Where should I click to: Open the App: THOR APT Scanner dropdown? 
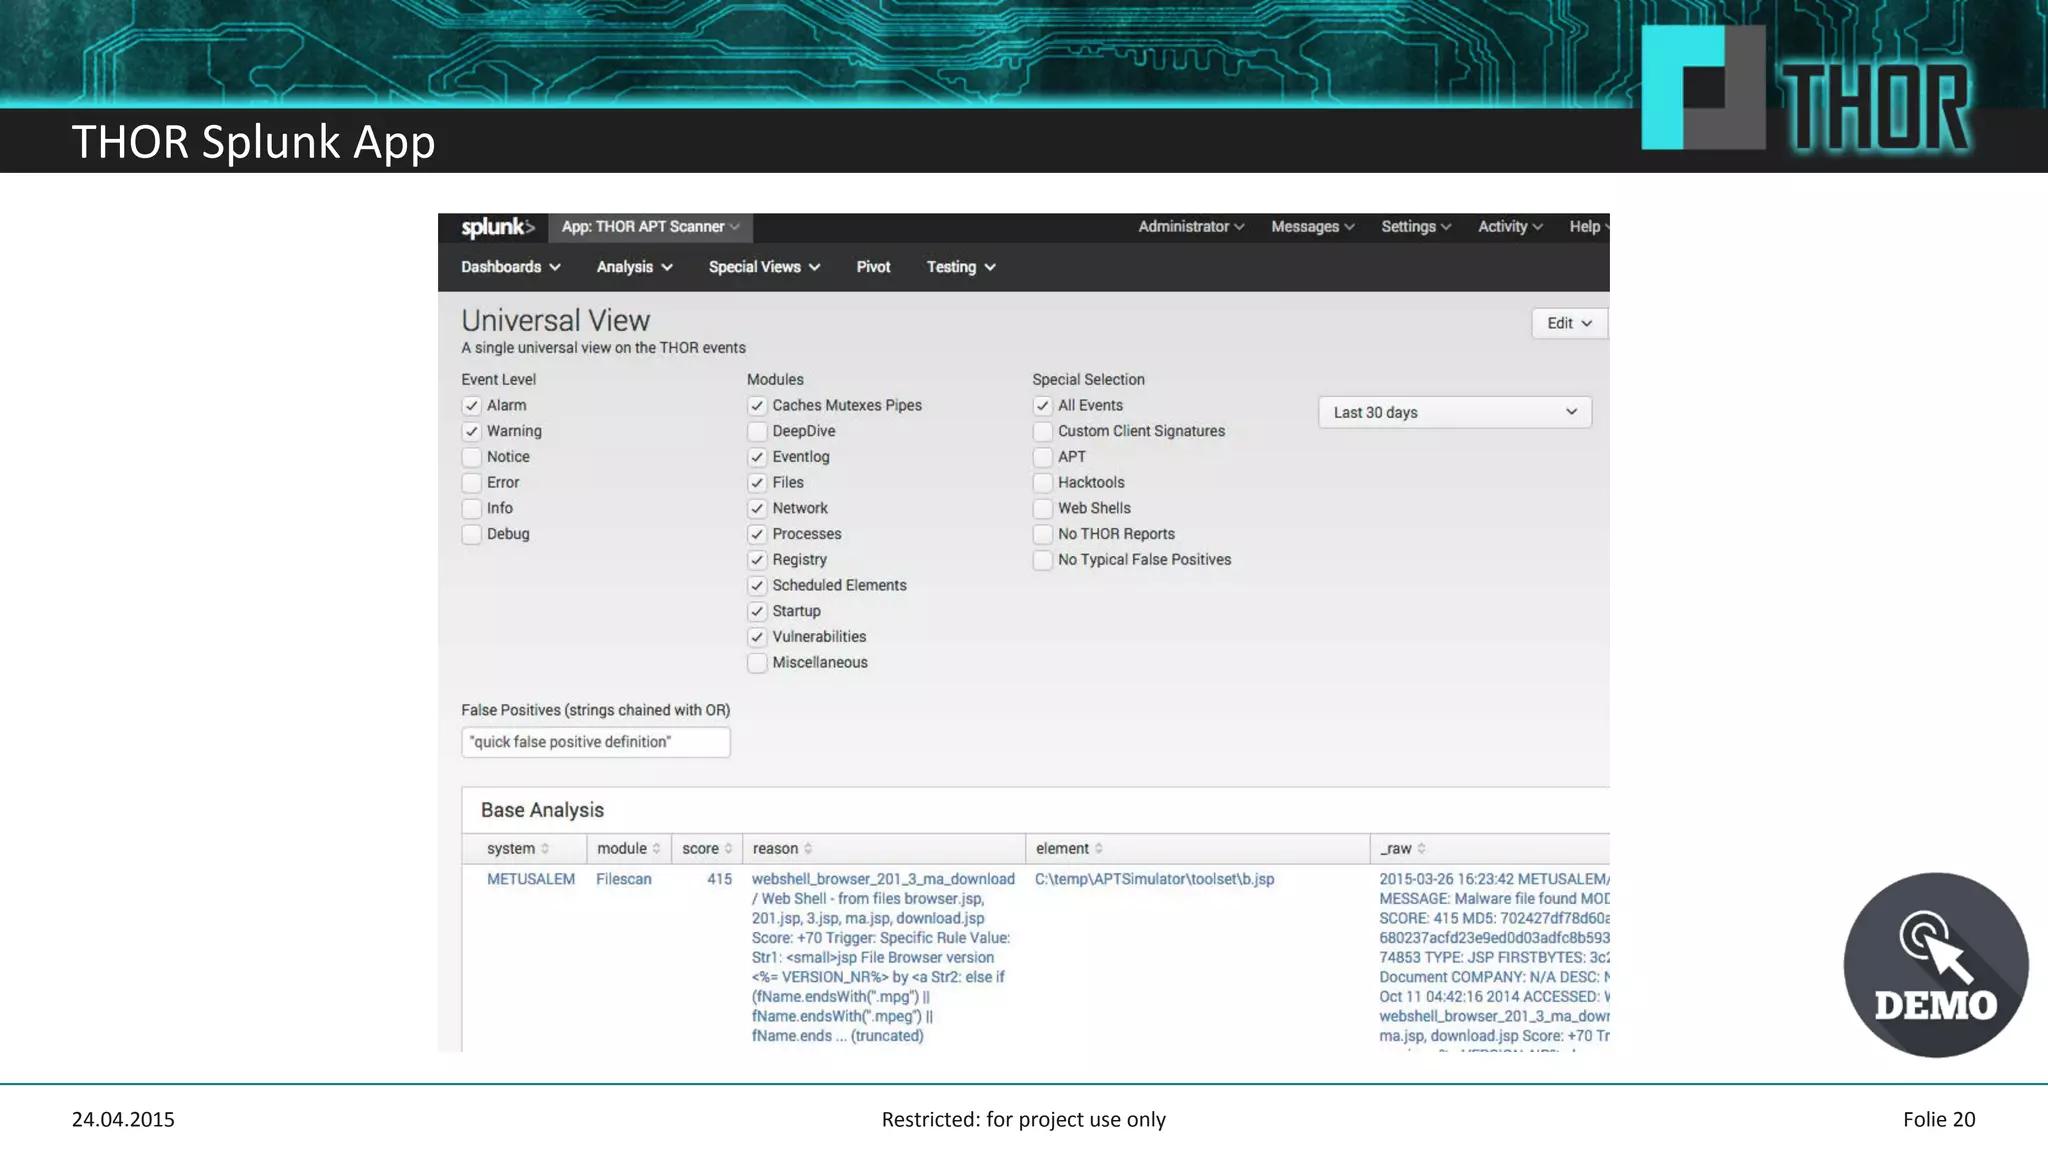(x=650, y=227)
